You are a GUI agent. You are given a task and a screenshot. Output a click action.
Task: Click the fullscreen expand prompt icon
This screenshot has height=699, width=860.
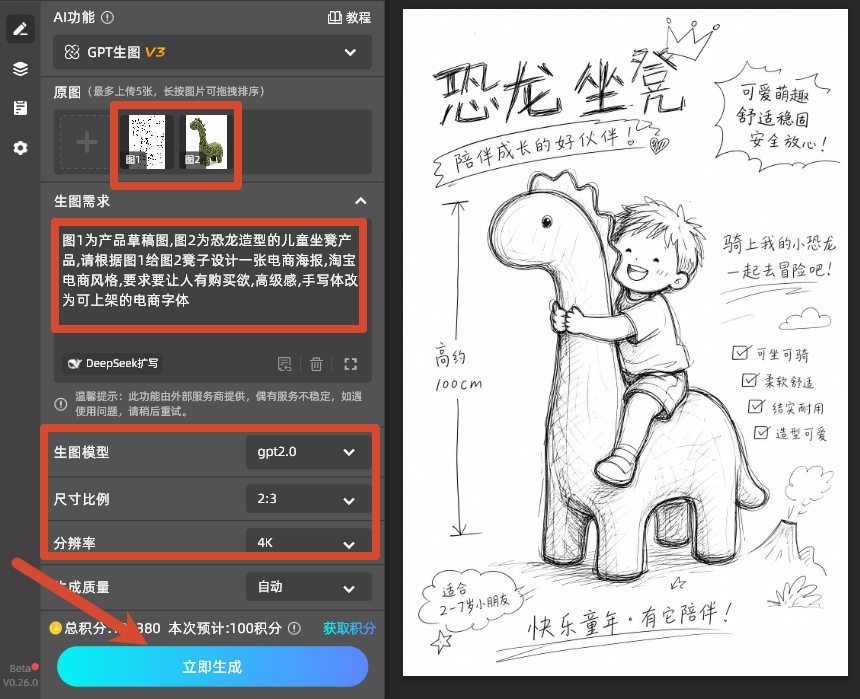pos(350,364)
